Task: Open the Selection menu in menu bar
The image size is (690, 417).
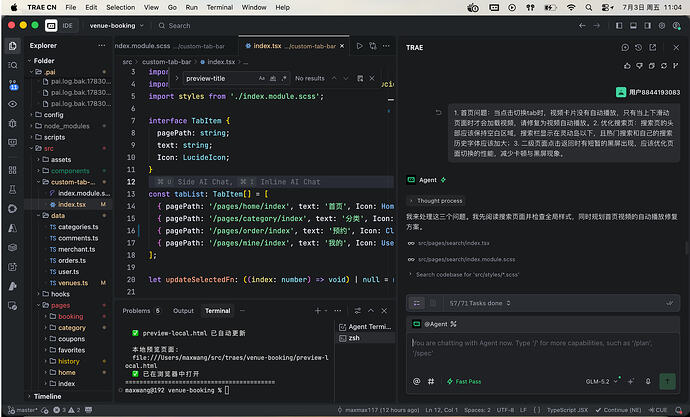Action: click(121, 7)
